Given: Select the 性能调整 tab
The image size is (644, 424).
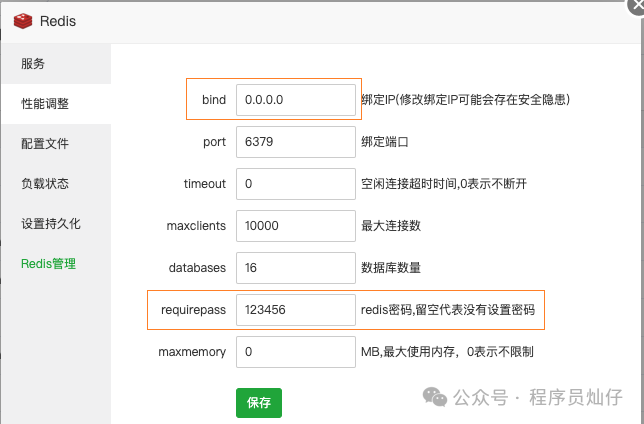Looking at the screenshot, I should pos(56,104).
